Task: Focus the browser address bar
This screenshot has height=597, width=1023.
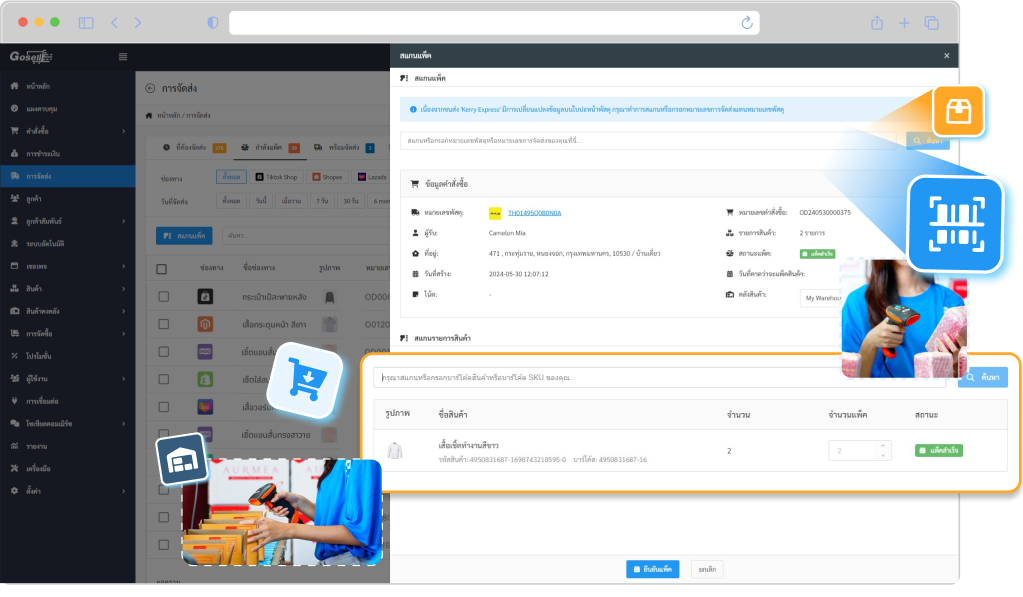Action: pos(494,23)
